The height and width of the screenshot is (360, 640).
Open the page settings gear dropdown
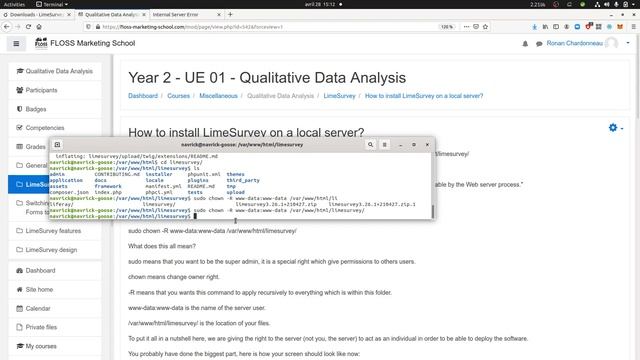coord(616,128)
